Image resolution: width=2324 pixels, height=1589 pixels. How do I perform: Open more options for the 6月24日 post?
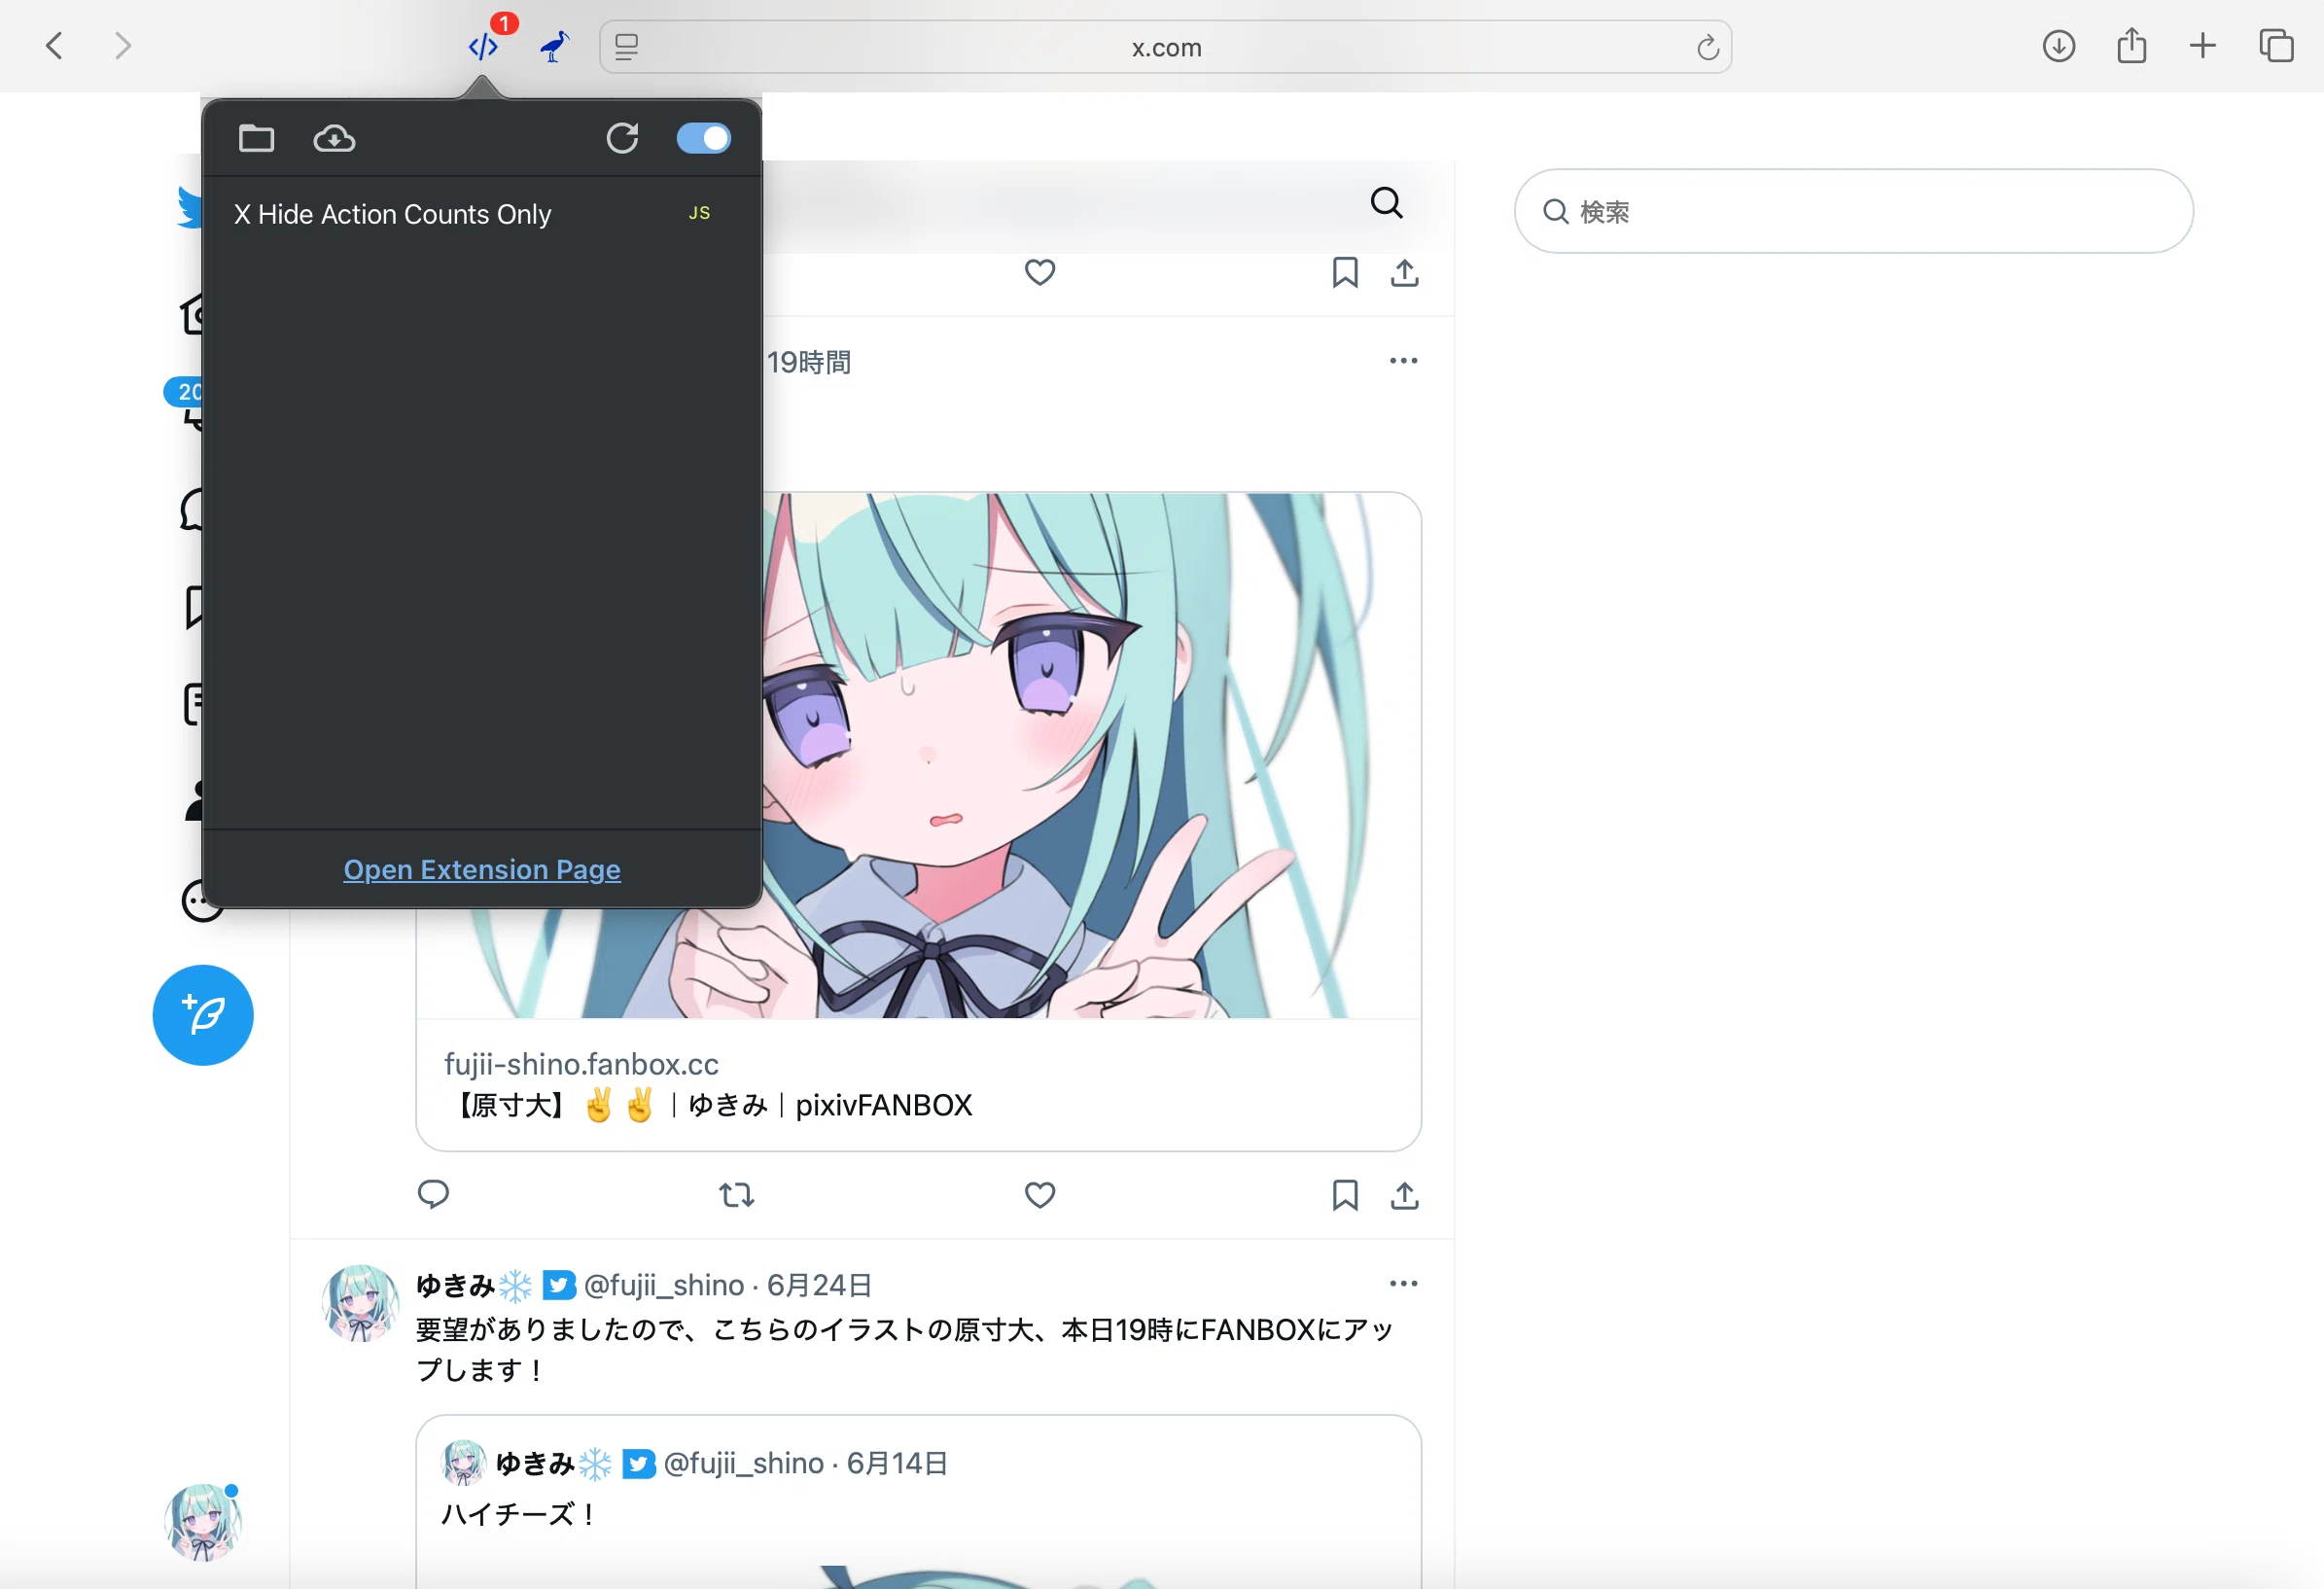pyautogui.click(x=1404, y=1283)
